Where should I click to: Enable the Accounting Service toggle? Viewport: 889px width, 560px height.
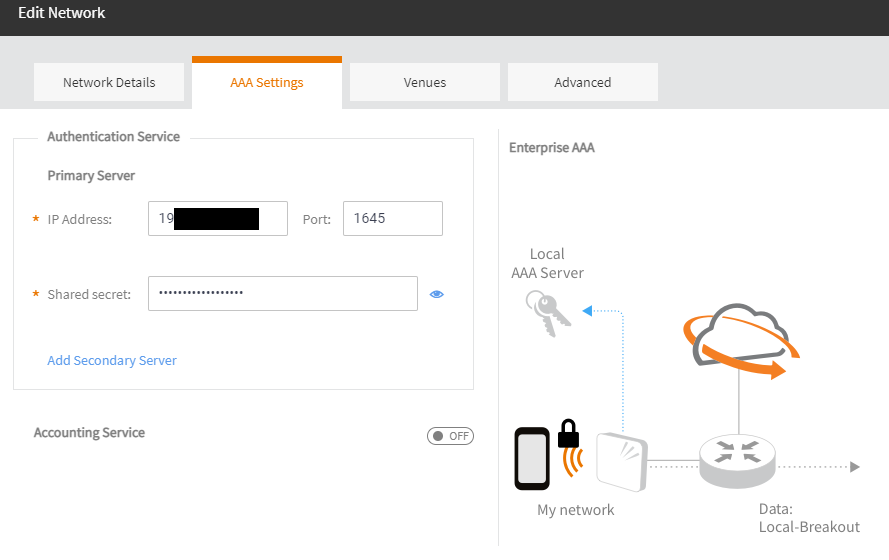point(450,436)
